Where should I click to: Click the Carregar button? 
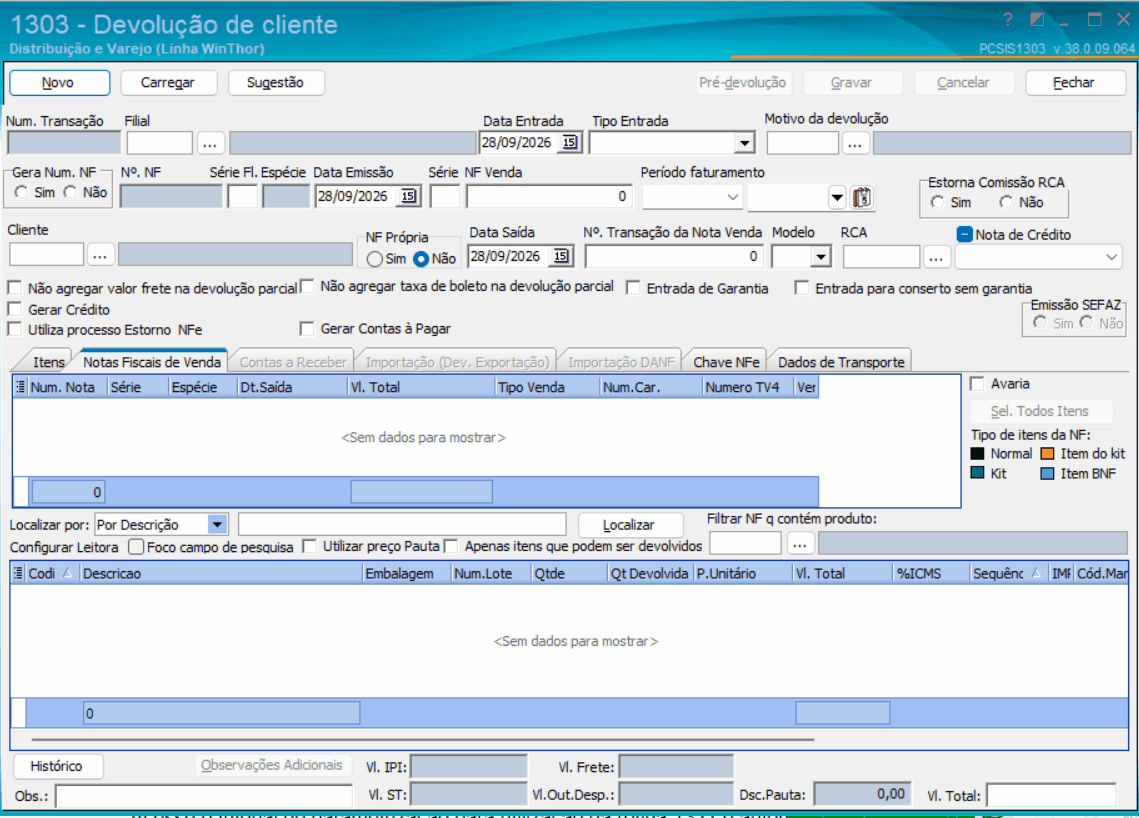click(x=168, y=83)
